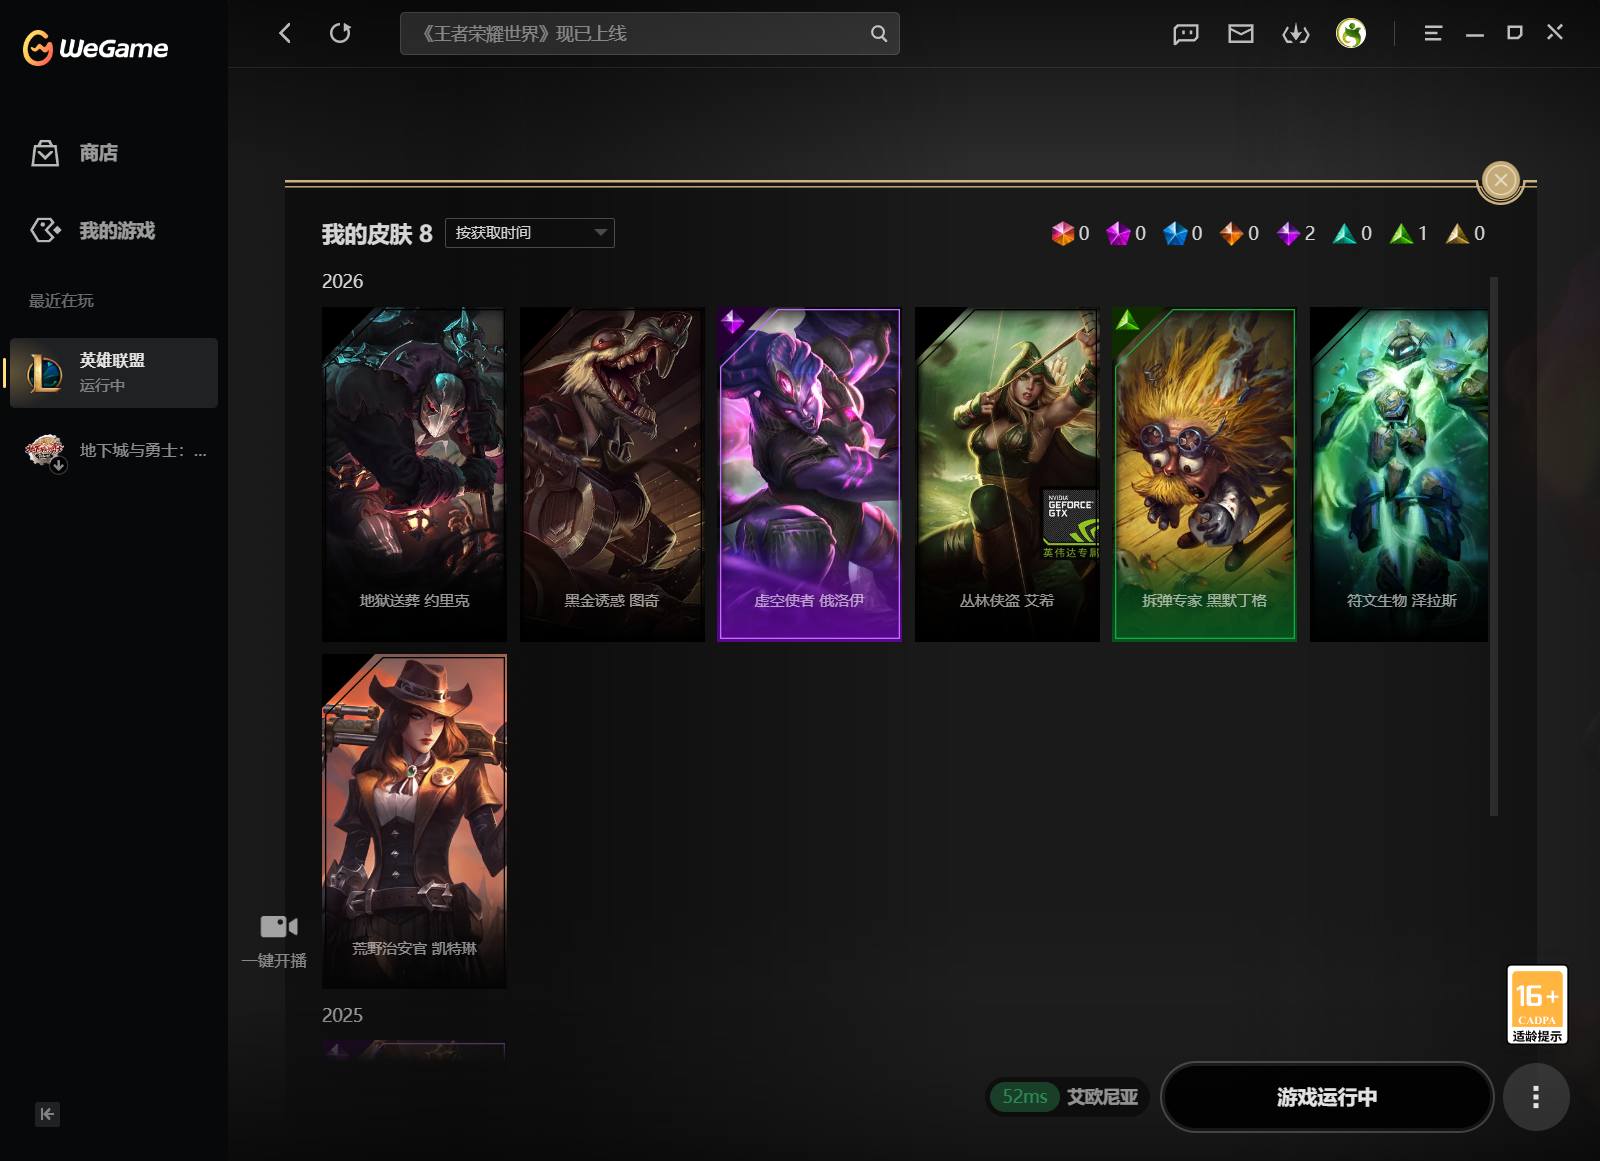Click the 我的皮肤 8 title
Image resolution: width=1600 pixels, height=1161 pixels.
point(377,234)
